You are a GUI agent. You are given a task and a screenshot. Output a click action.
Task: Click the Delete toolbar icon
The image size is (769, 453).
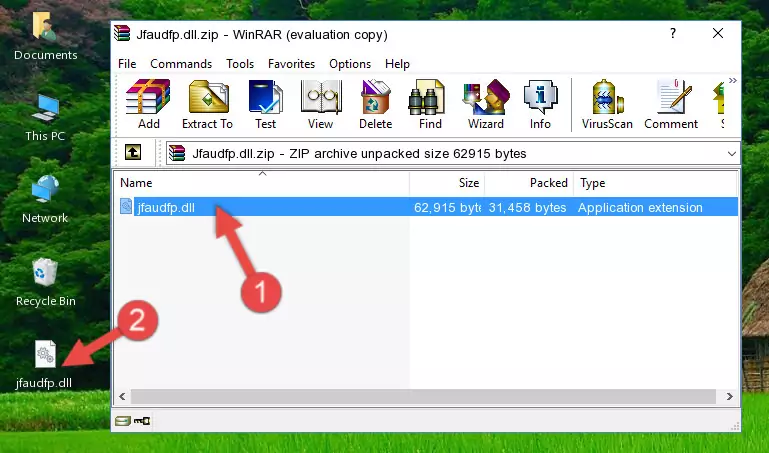pyautogui.click(x=376, y=104)
